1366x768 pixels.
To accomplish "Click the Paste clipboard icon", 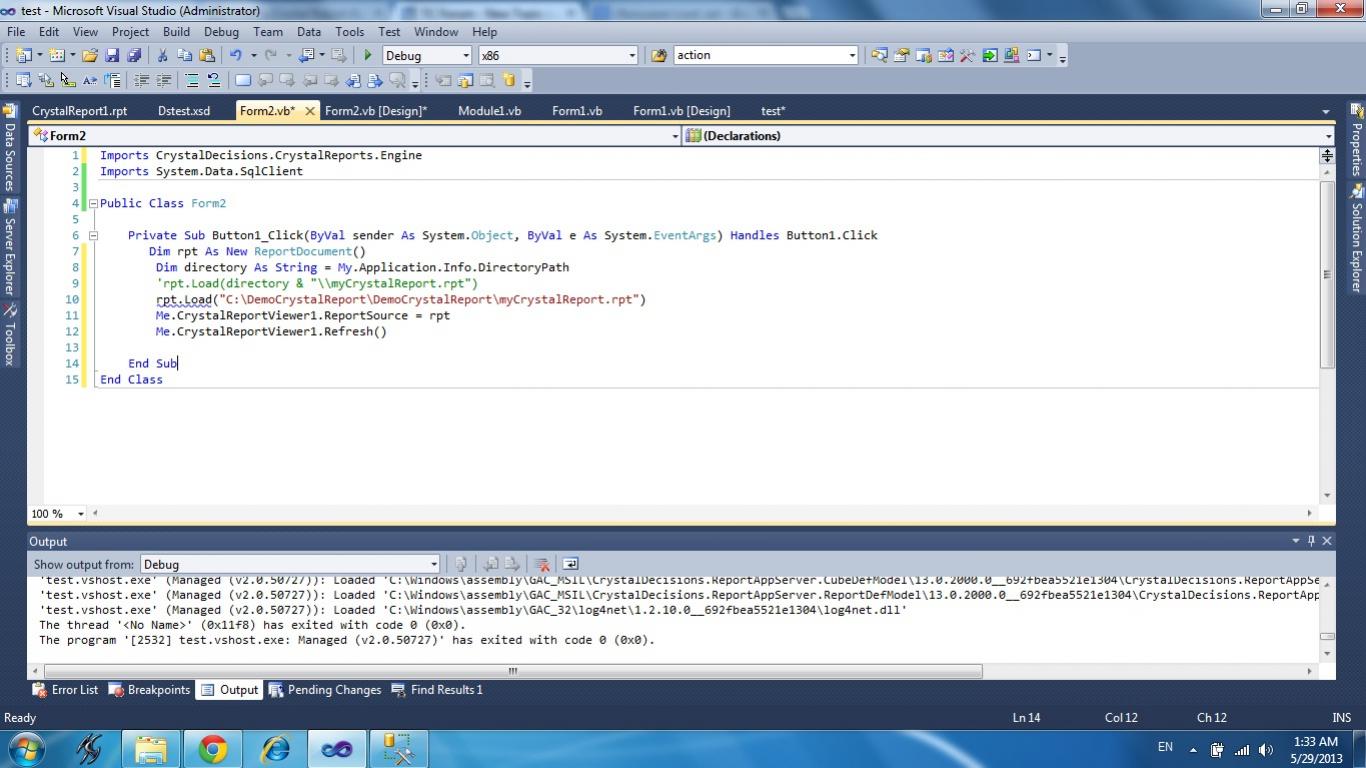I will pos(207,55).
